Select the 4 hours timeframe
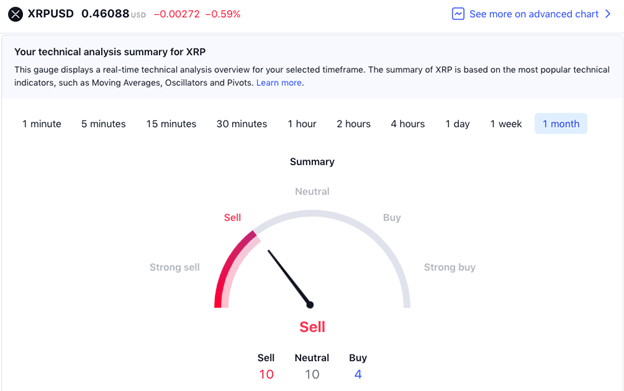 point(408,124)
